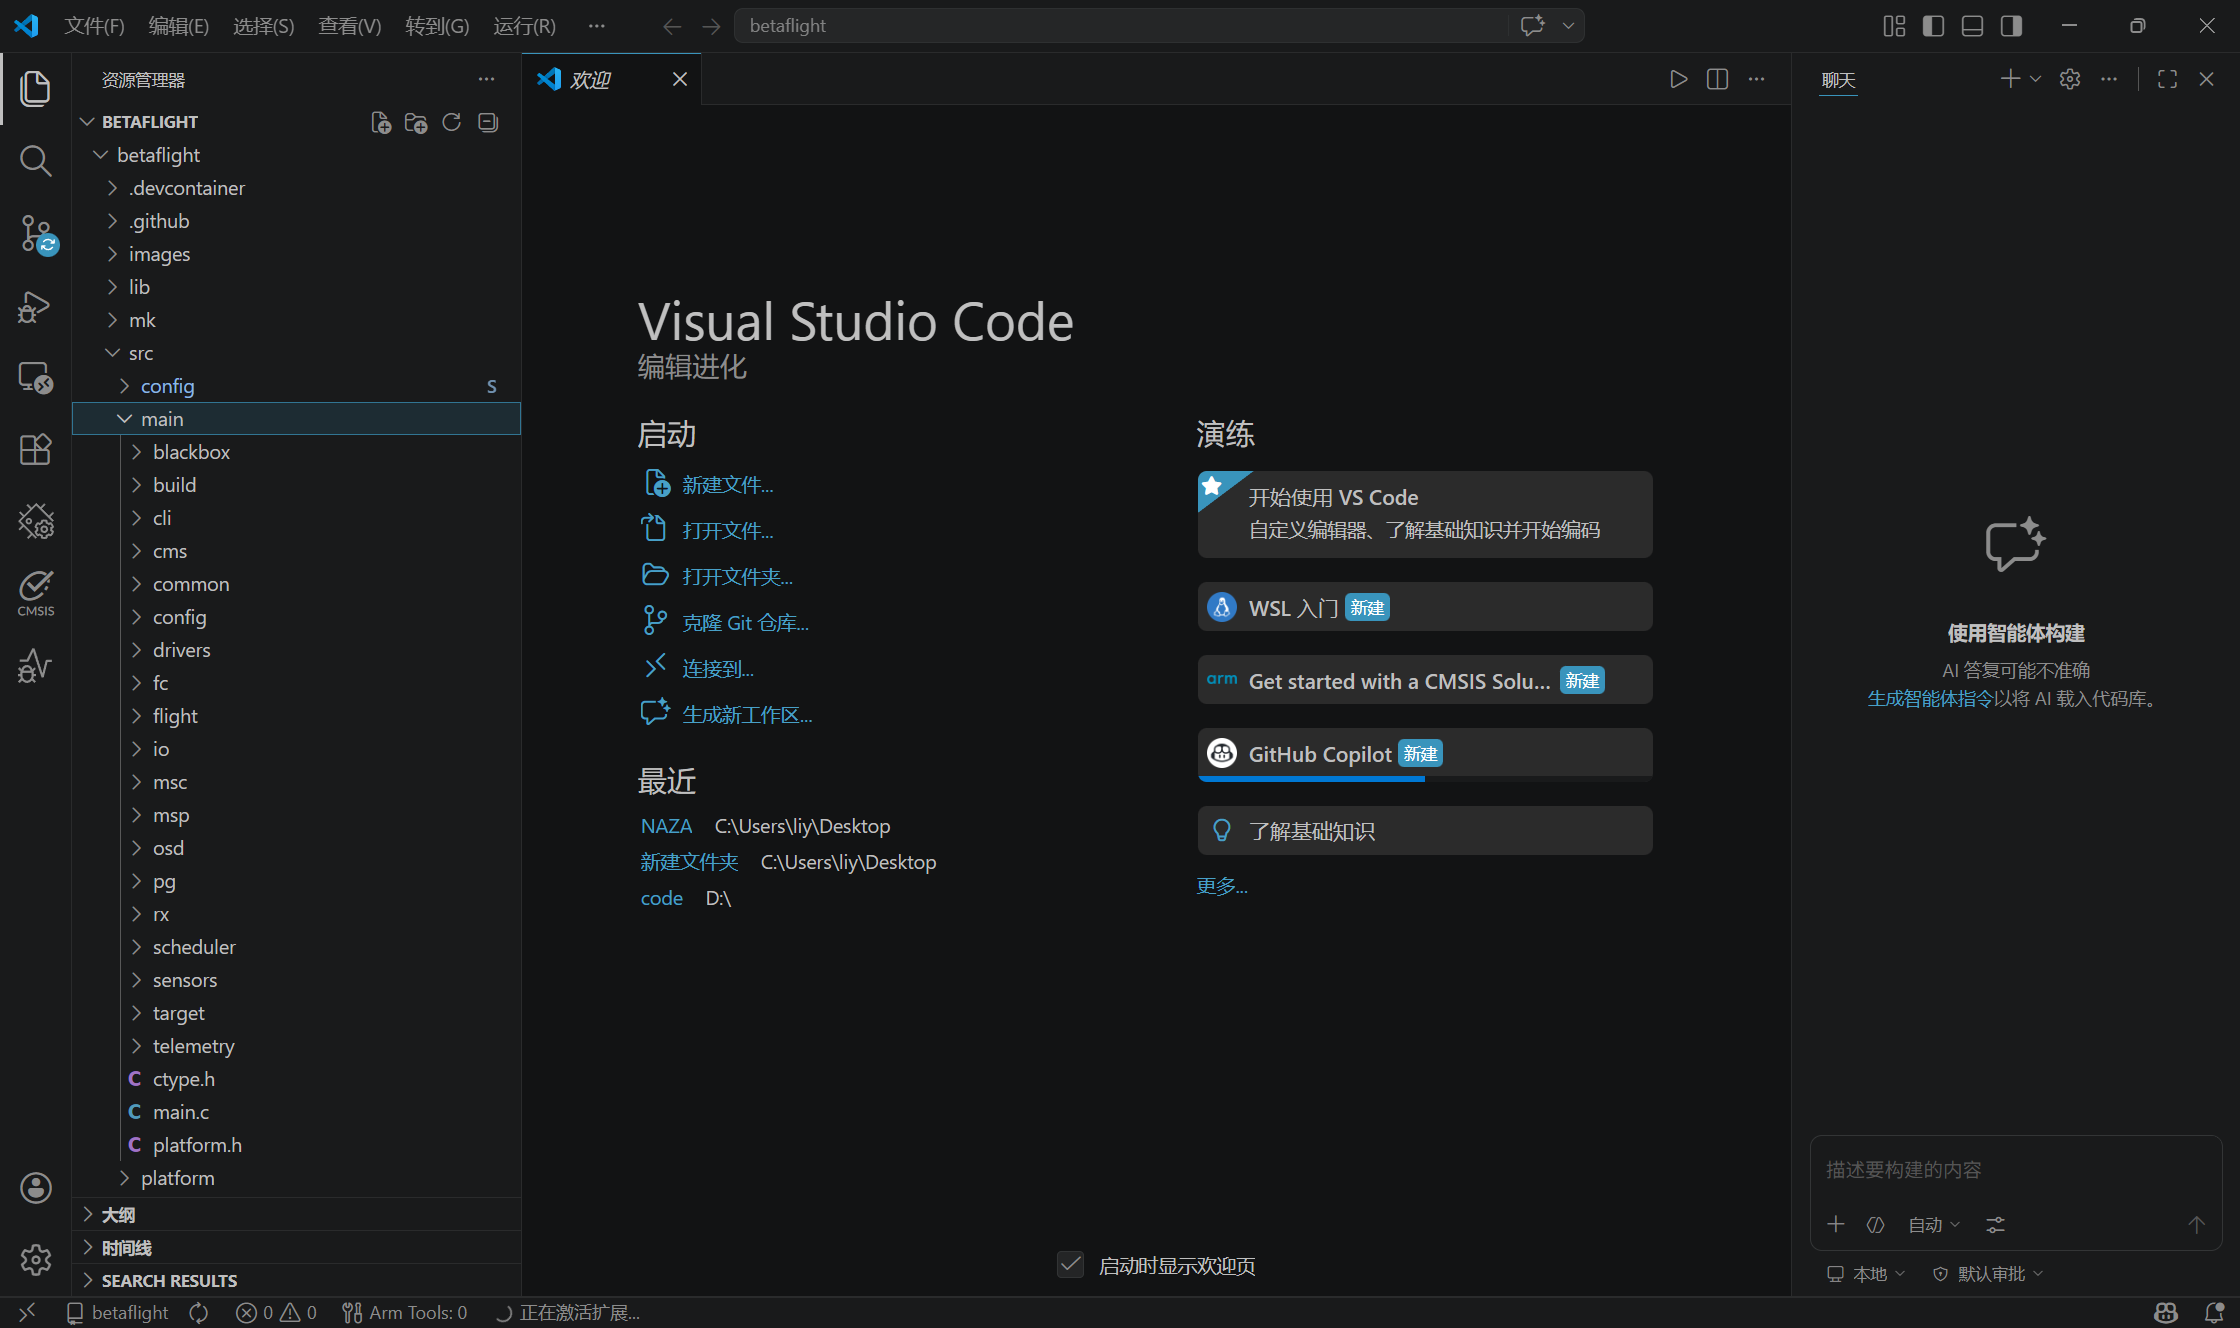
Task: Open the 文件(F) menu
Action: click(x=94, y=26)
